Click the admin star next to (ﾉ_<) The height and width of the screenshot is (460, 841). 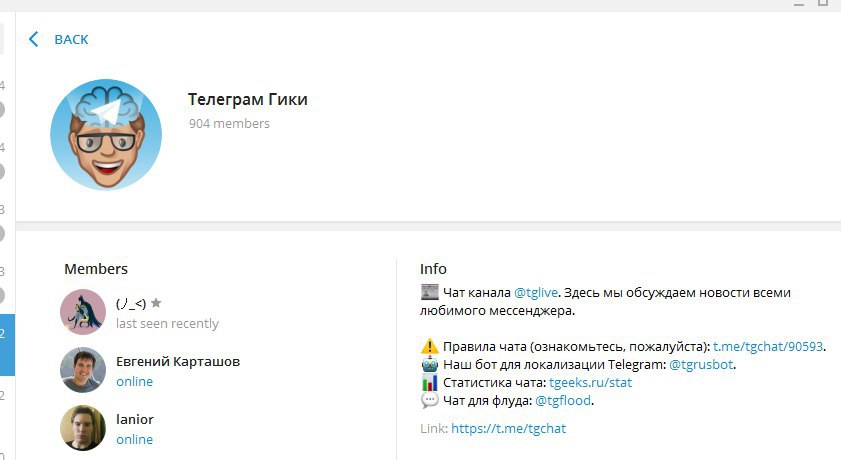click(x=156, y=303)
